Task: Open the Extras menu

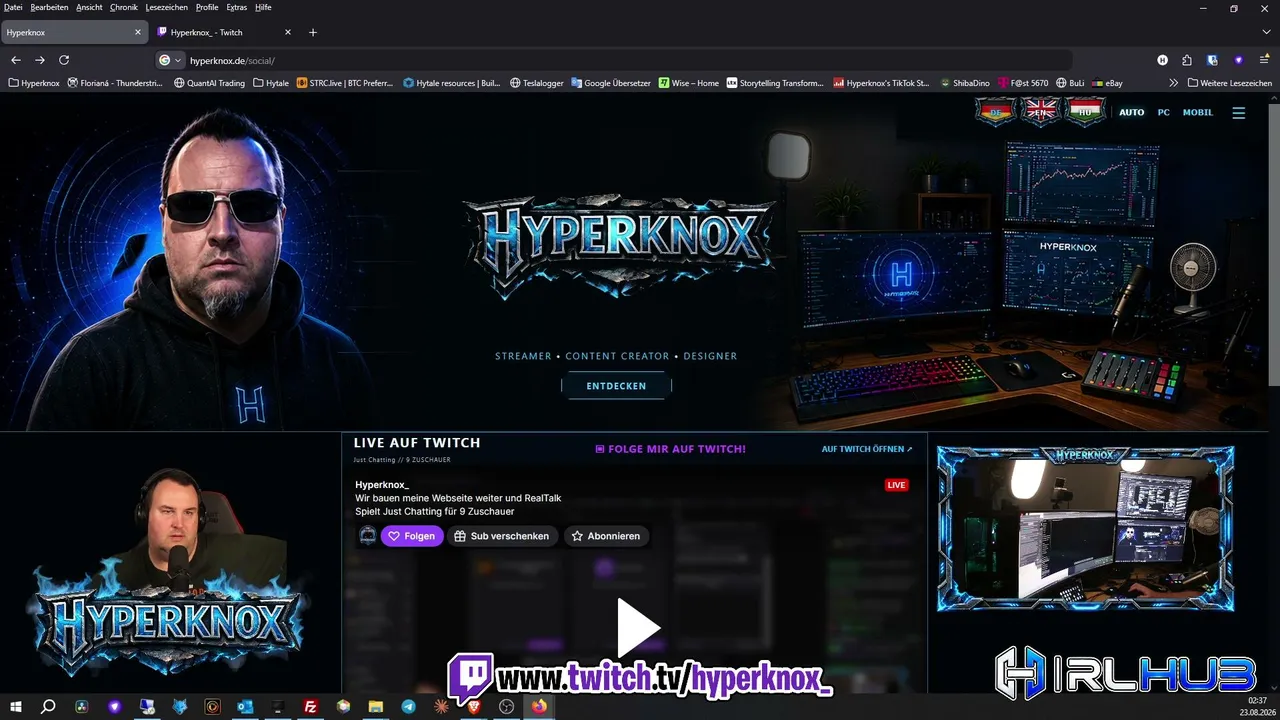Action: (236, 7)
